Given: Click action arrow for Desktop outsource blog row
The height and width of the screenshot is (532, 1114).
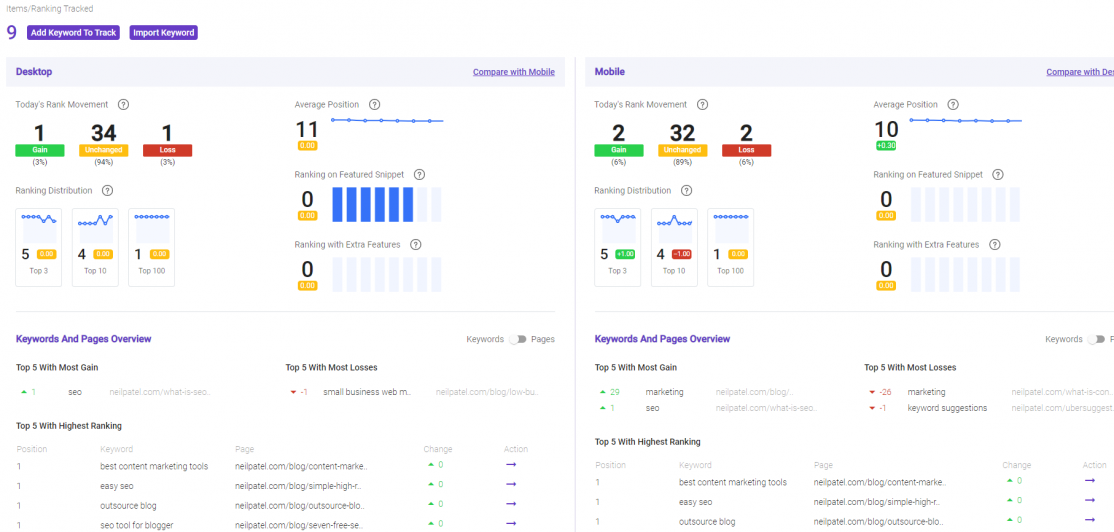Looking at the screenshot, I should coord(511,504).
